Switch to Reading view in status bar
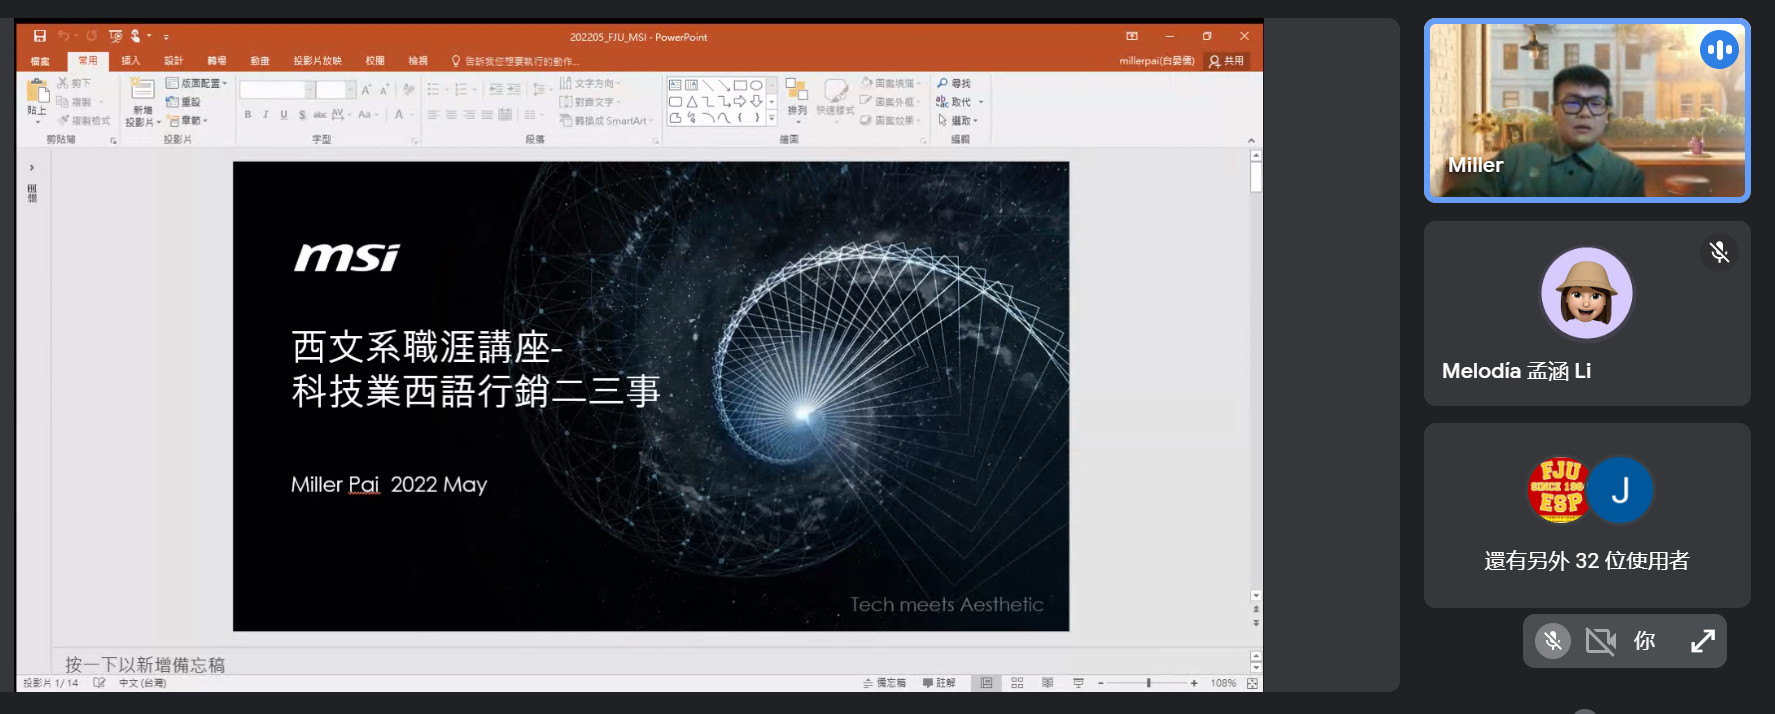1775x714 pixels. [1047, 683]
